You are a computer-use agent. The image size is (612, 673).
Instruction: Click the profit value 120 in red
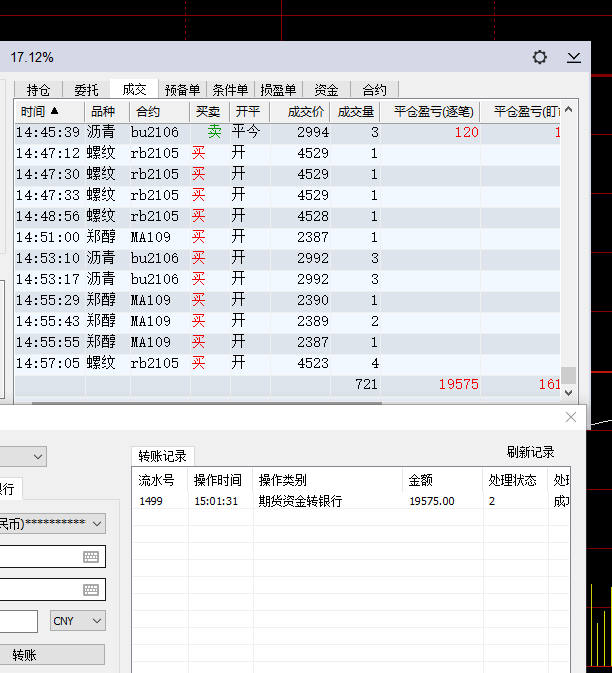tap(467, 132)
